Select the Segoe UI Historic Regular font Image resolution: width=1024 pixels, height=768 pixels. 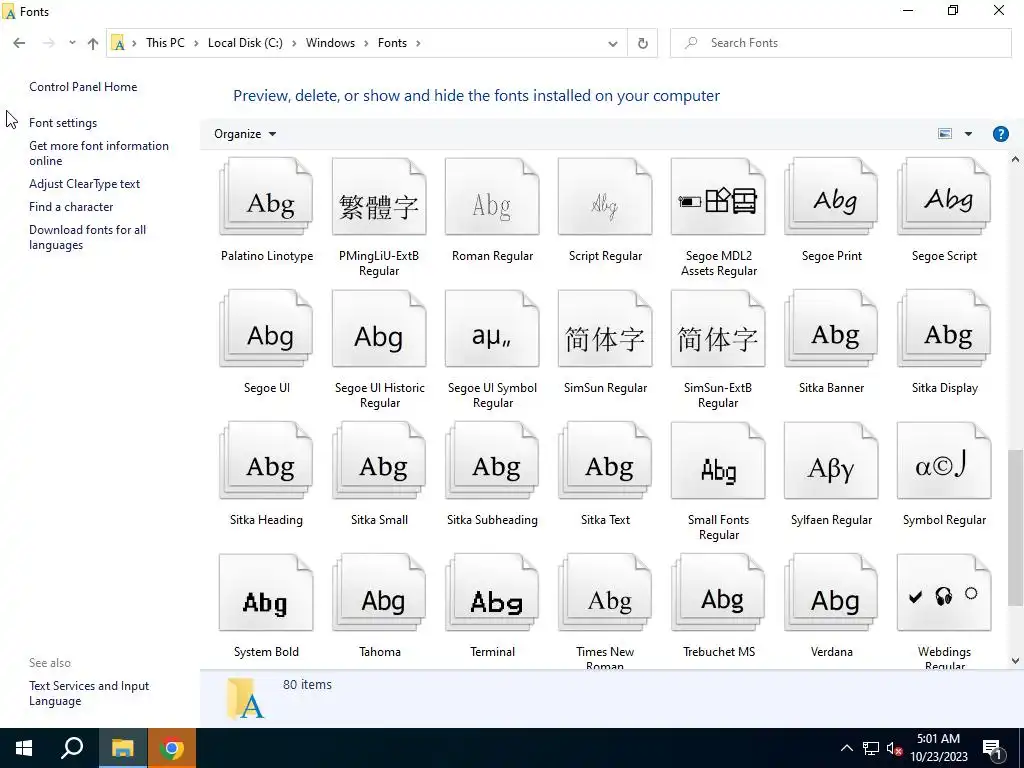(x=379, y=328)
